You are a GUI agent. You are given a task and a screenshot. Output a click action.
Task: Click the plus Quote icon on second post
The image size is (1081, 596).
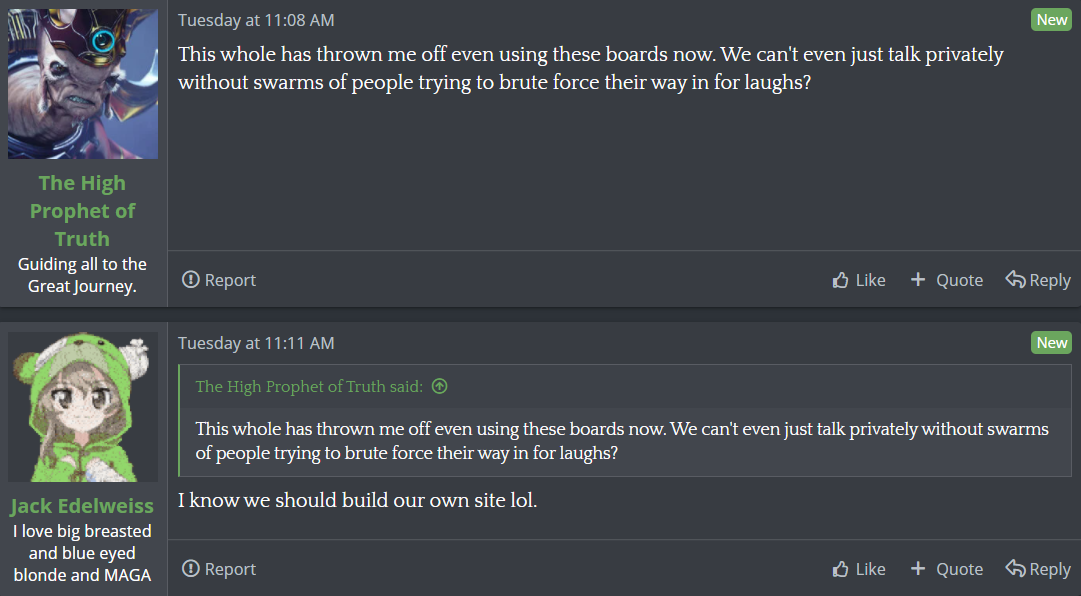(918, 568)
